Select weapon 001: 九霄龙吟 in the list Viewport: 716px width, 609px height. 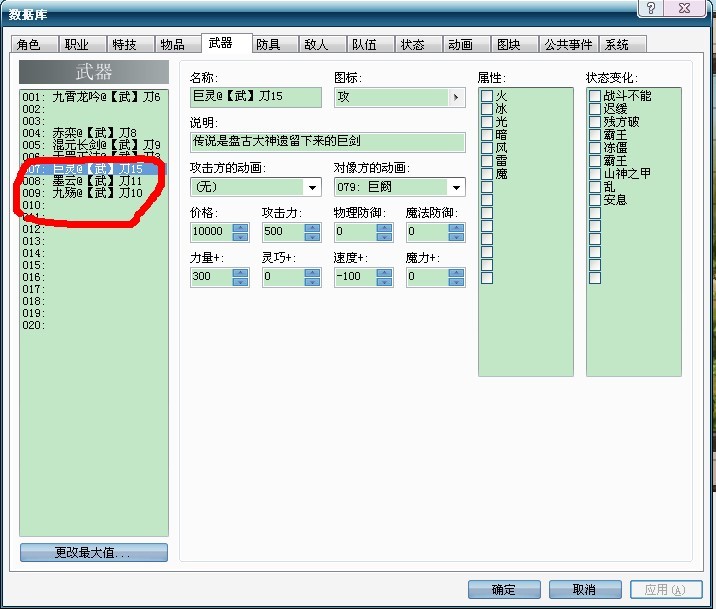[x=94, y=97]
